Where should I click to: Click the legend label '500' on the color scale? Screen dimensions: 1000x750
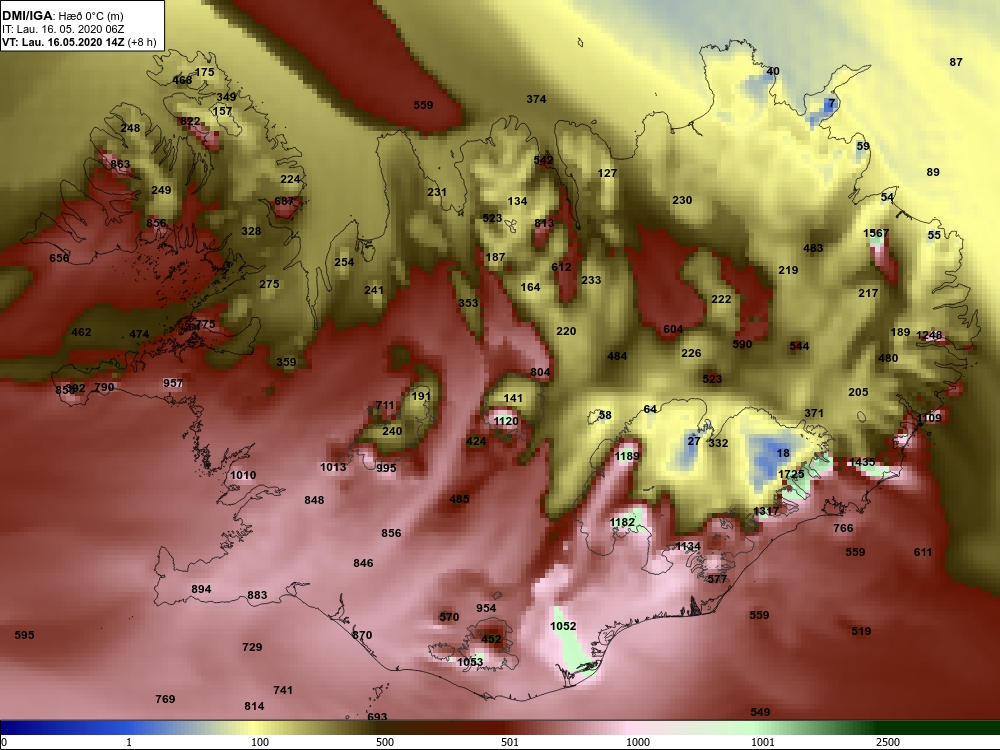click(385, 742)
